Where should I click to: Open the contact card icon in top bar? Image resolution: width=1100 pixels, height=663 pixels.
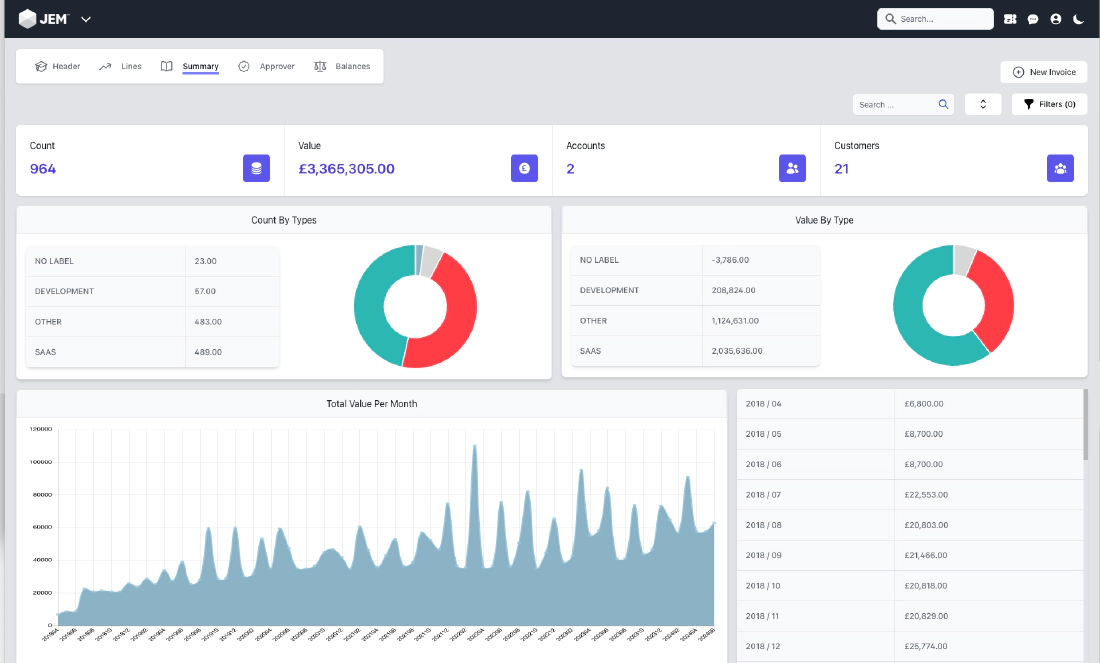coord(1010,19)
